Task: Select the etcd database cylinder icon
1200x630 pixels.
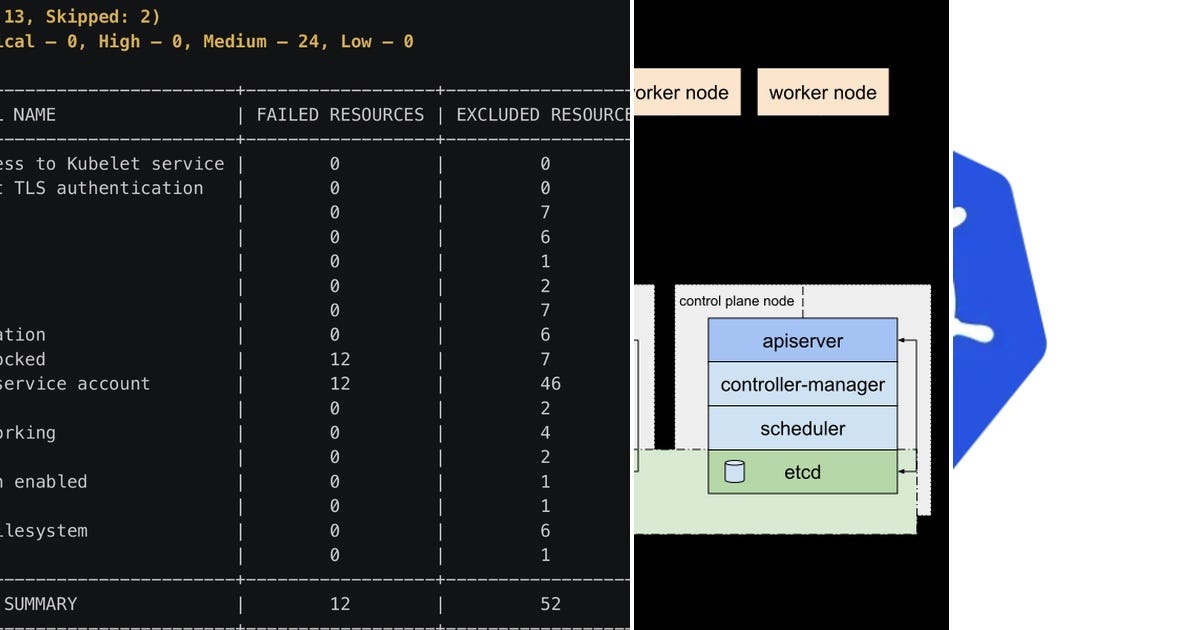Action: click(x=733, y=472)
